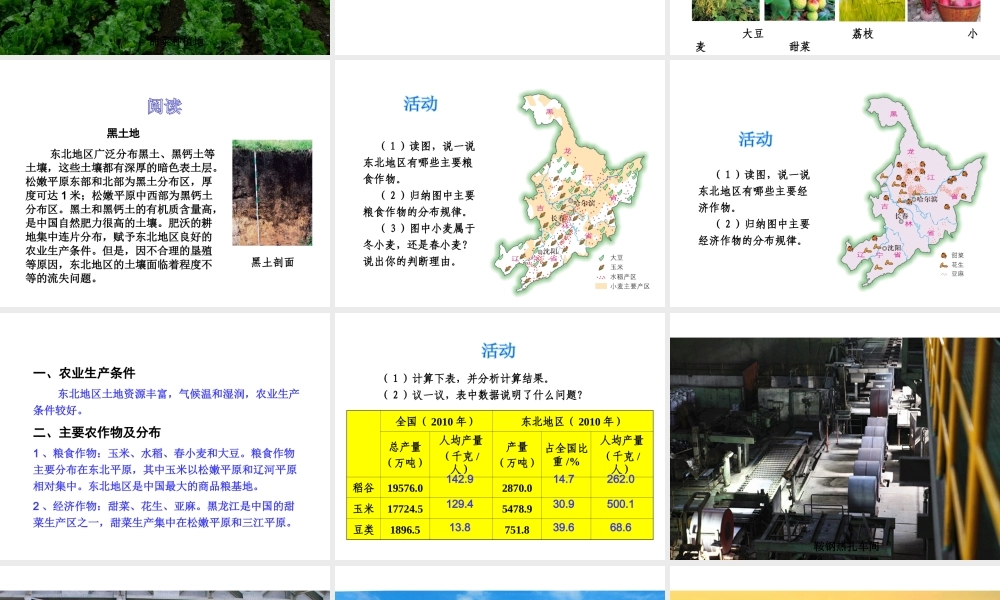Click the 黑土剖面 caption
Image resolution: width=1000 pixels, height=600 pixels.
point(272,262)
